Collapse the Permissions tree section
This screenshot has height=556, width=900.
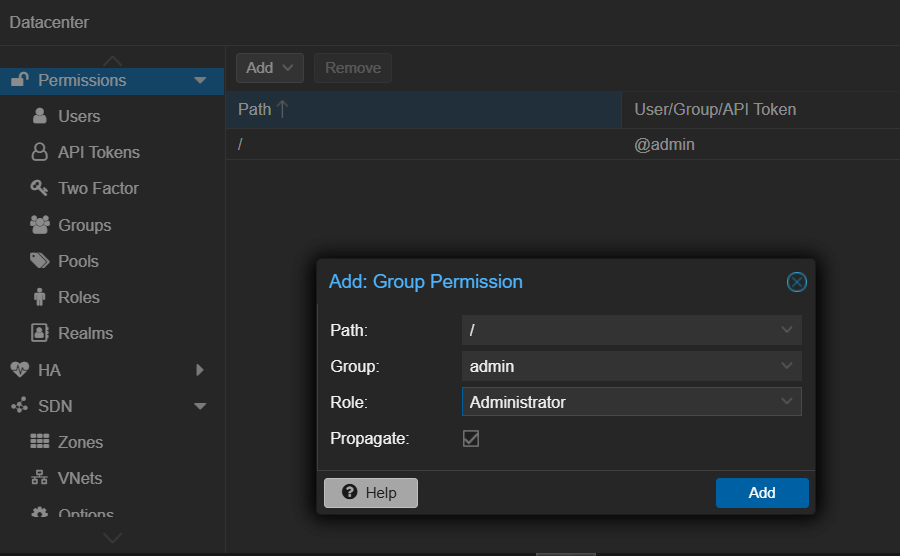point(200,80)
